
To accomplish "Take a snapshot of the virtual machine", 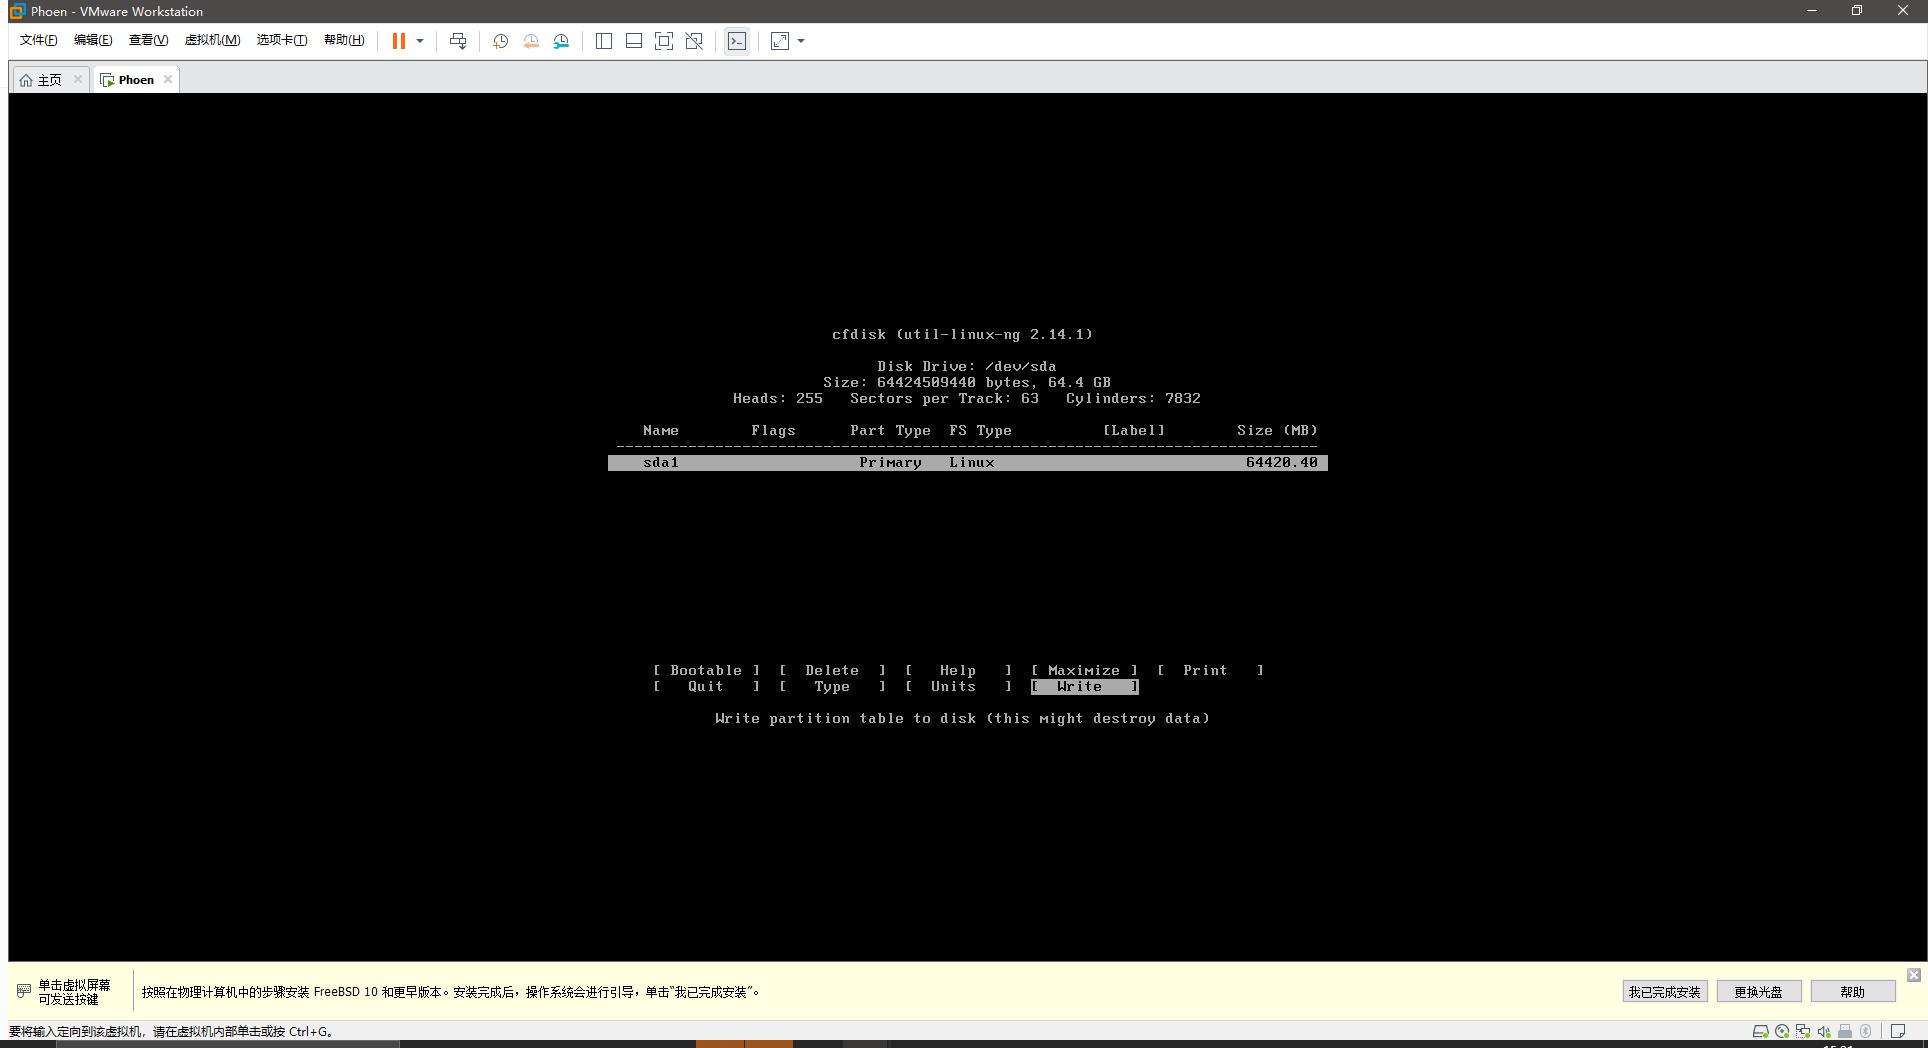I will click(x=500, y=41).
